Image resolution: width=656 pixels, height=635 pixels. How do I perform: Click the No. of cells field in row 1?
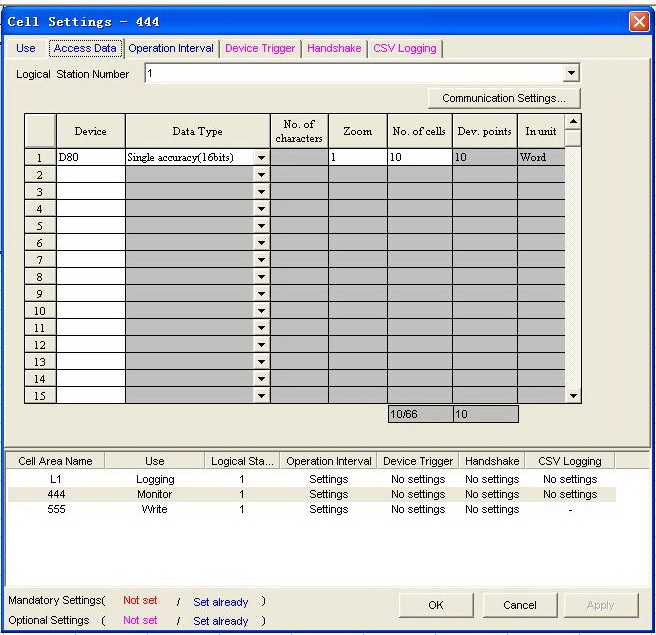click(x=419, y=158)
